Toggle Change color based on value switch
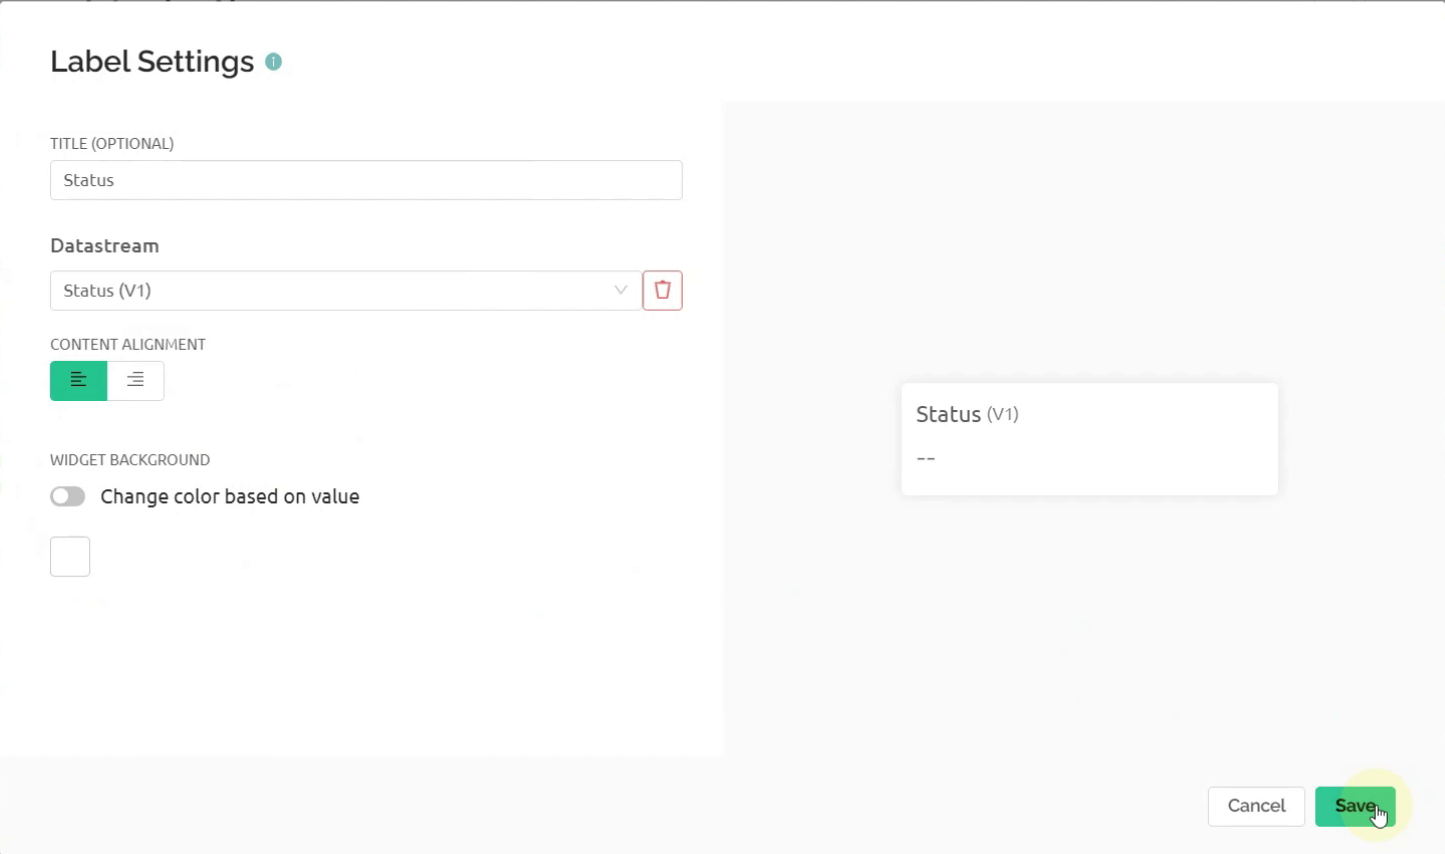The width and height of the screenshot is (1445, 854). [68, 497]
